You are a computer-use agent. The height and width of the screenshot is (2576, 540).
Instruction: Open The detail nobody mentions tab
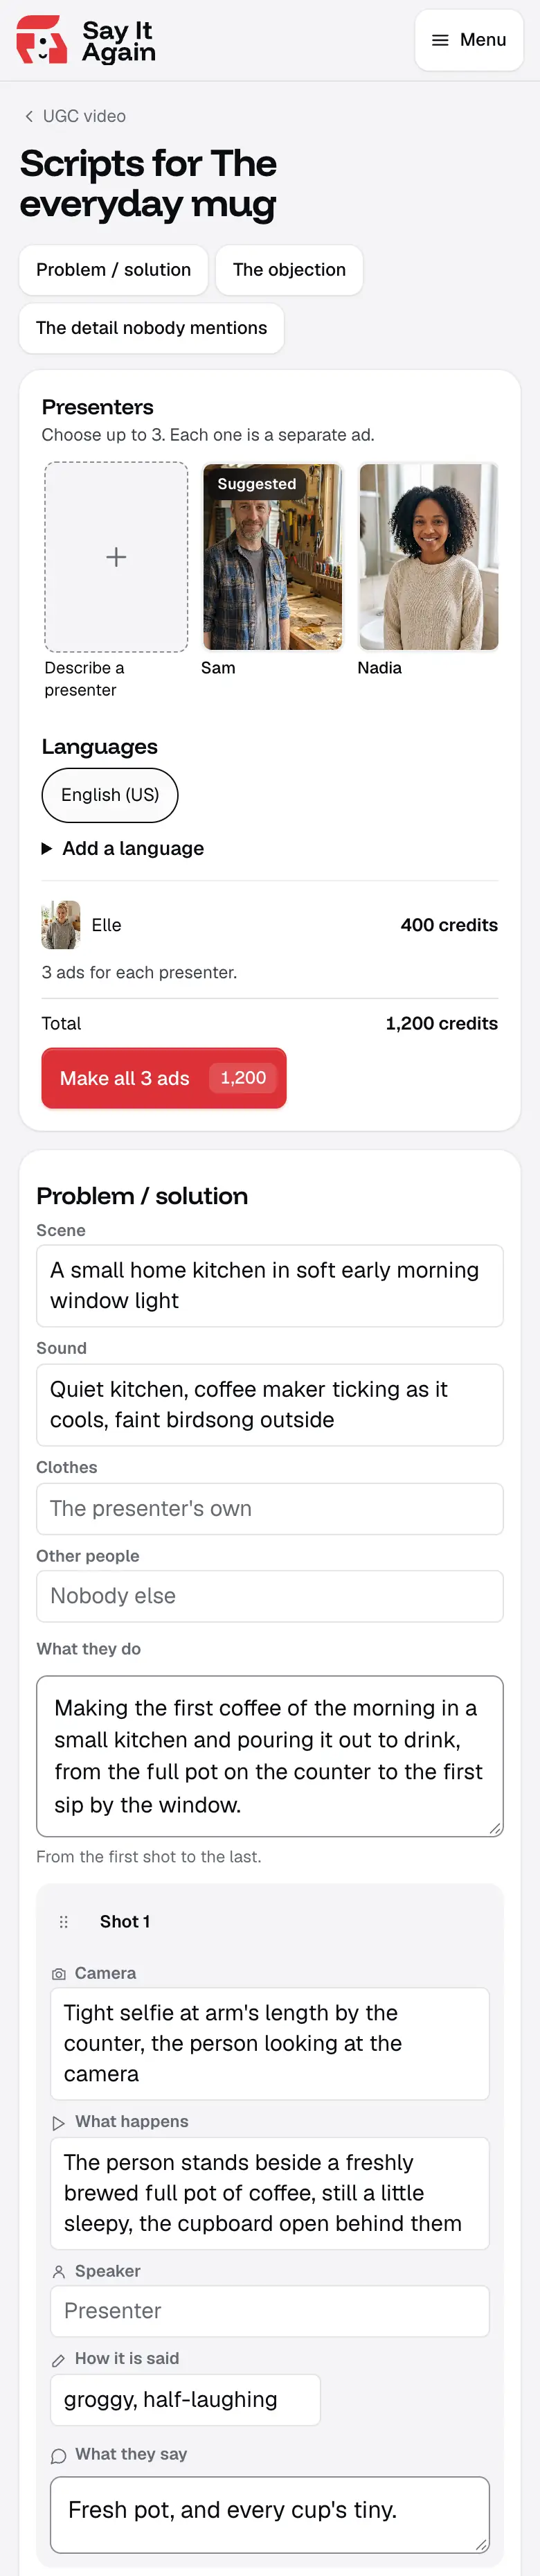point(152,328)
